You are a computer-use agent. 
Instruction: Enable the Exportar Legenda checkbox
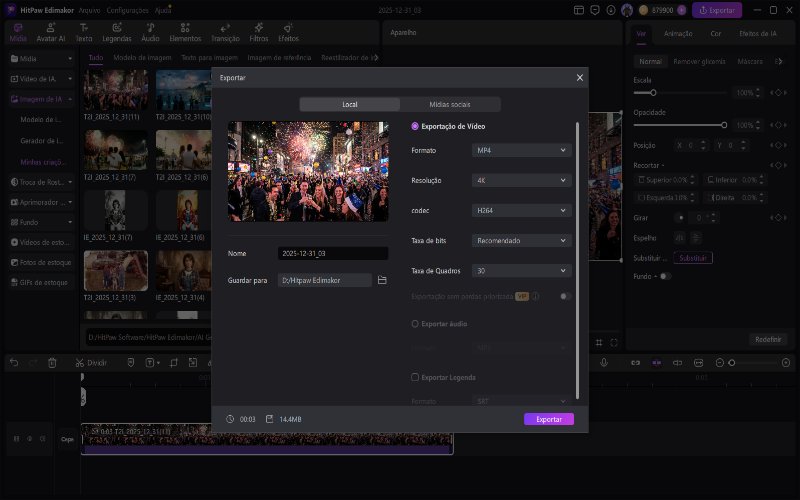click(x=415, y=377)
